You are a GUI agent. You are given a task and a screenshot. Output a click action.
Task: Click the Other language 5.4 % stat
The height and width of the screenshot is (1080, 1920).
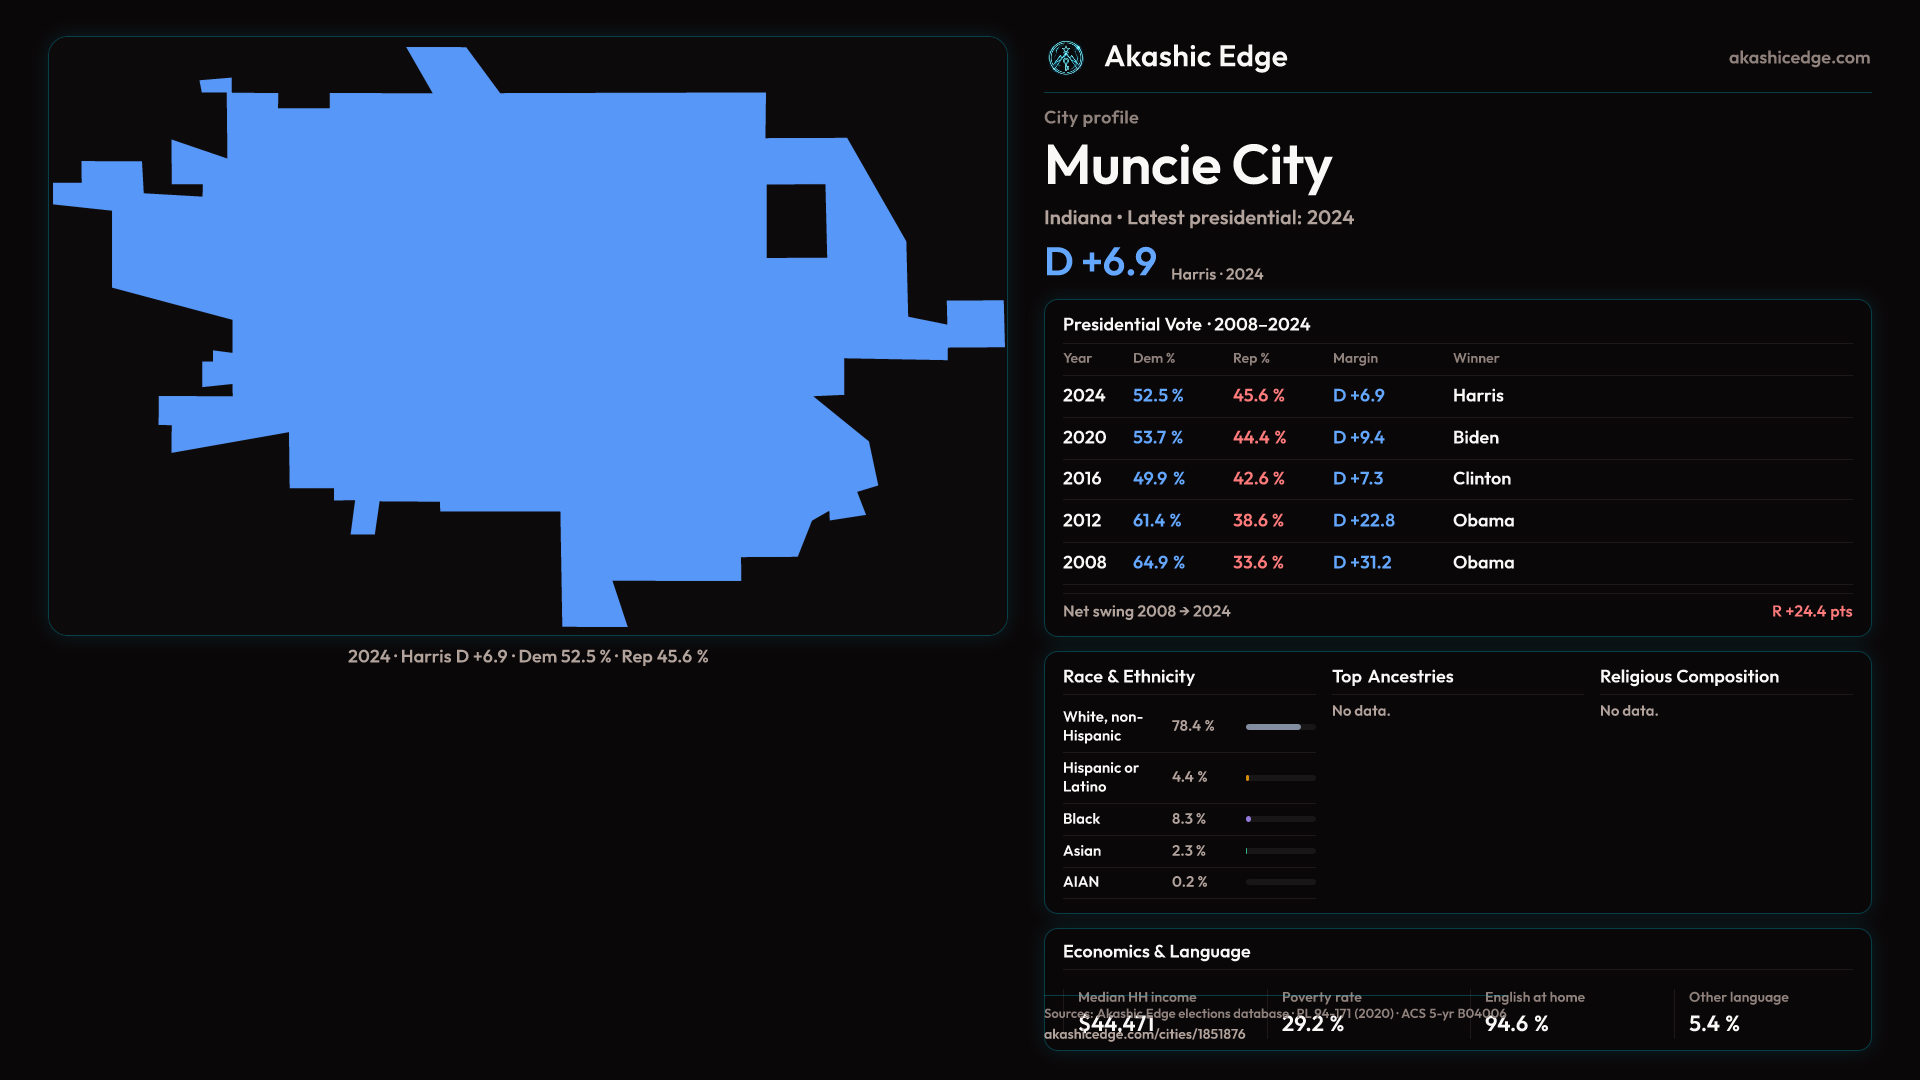(x=1713, y=1023)
